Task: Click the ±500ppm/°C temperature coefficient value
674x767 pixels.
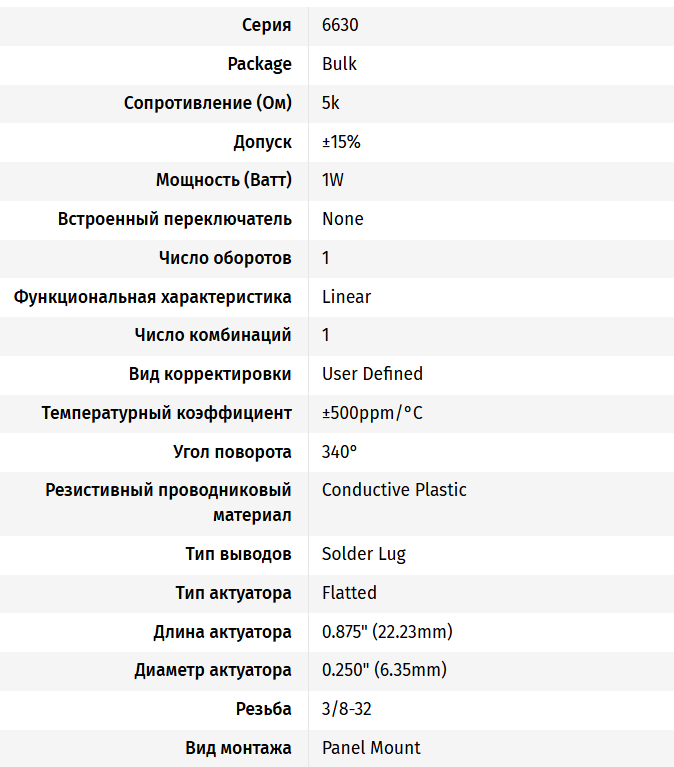Action: (372, 413)
